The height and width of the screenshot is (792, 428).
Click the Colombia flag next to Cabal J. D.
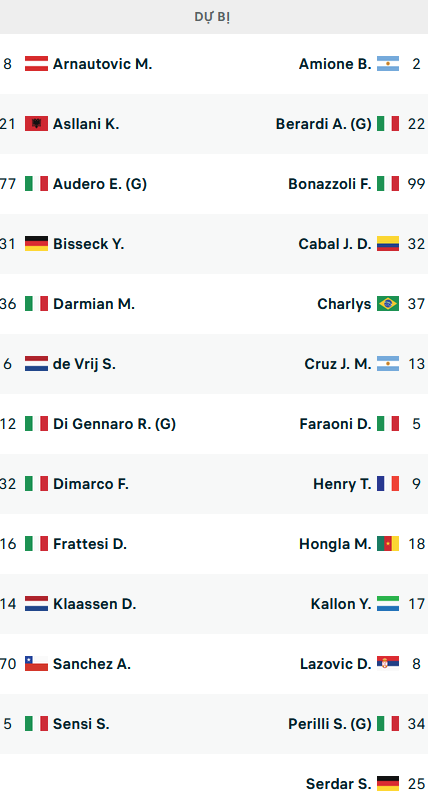click(x=388, y=244)
